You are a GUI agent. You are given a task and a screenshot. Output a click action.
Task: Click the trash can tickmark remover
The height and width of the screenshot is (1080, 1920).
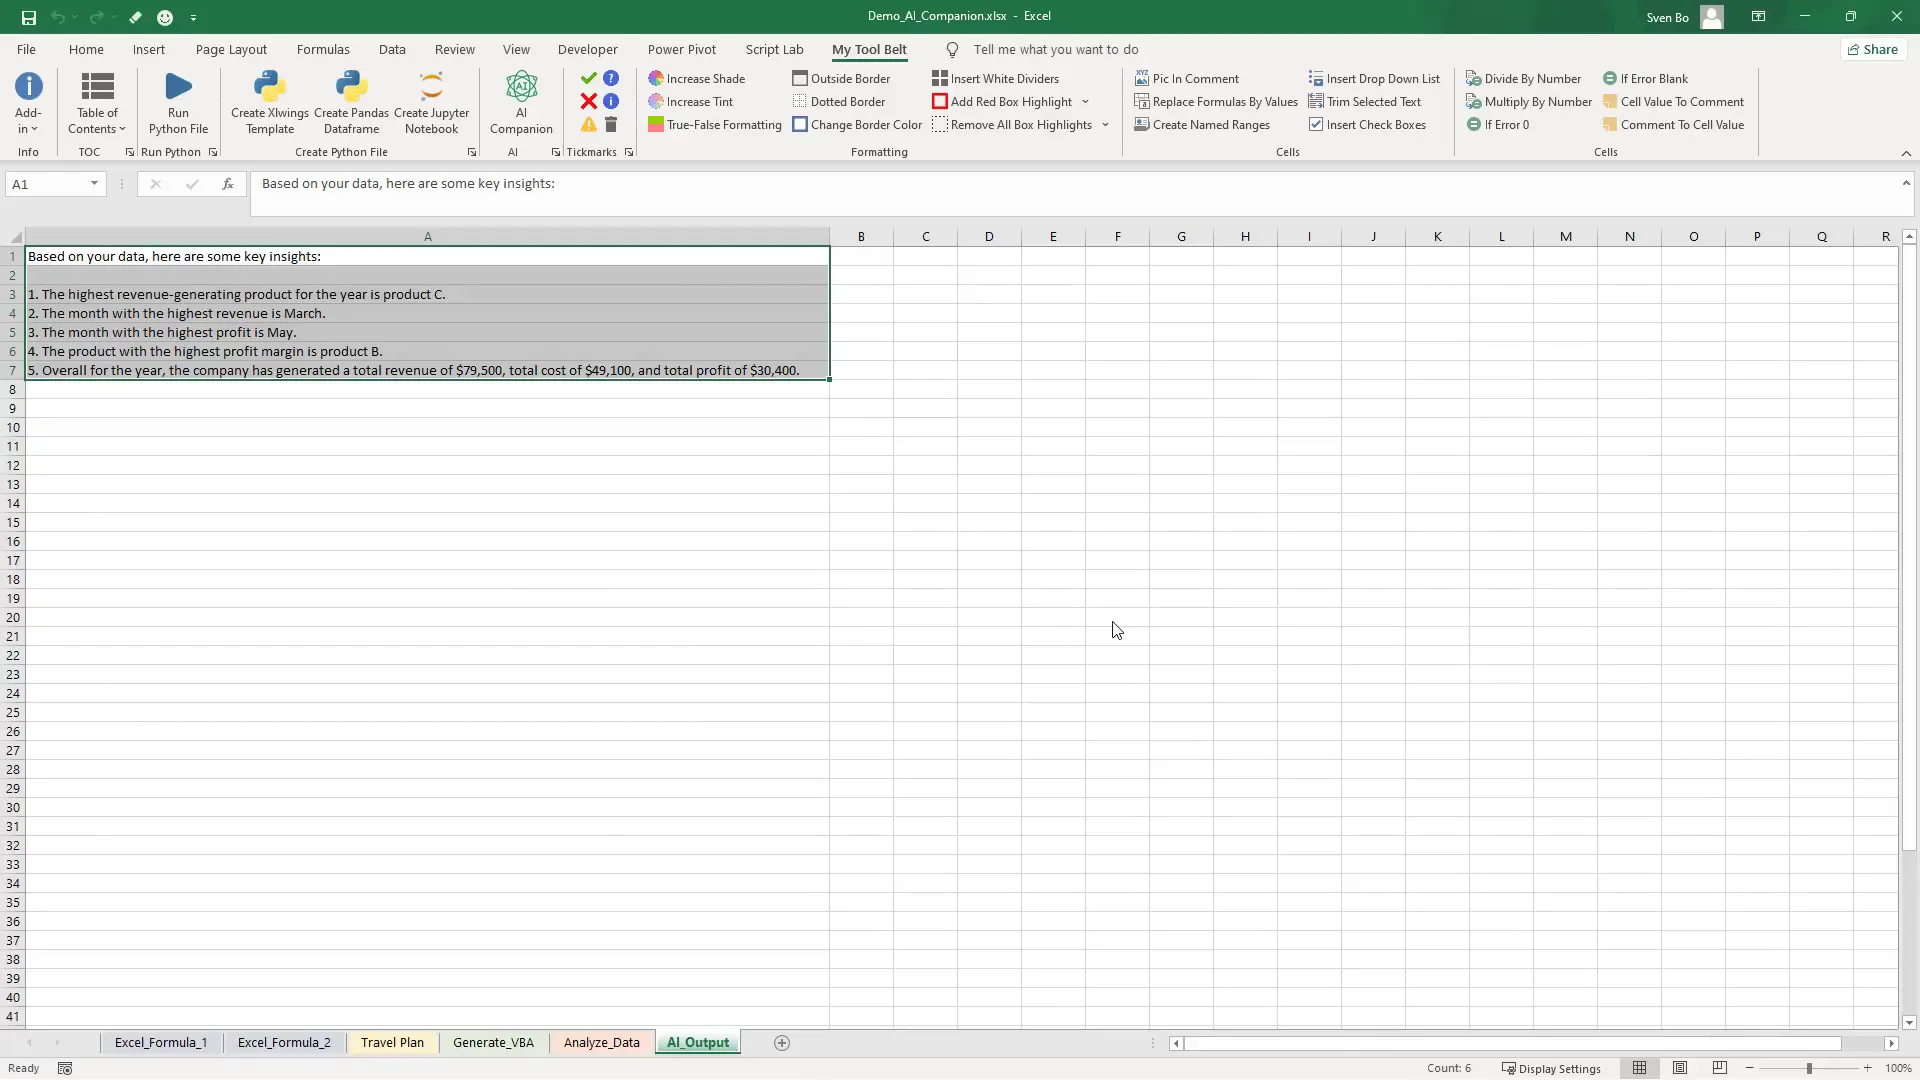(611, 125)
